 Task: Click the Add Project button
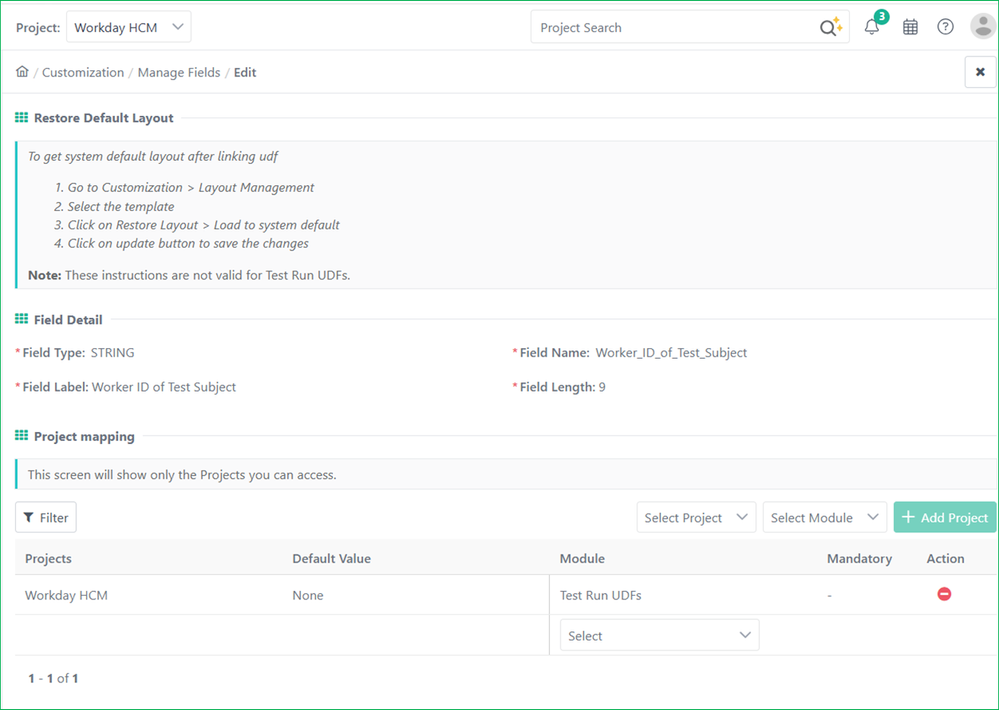click(x=945, y=517)
